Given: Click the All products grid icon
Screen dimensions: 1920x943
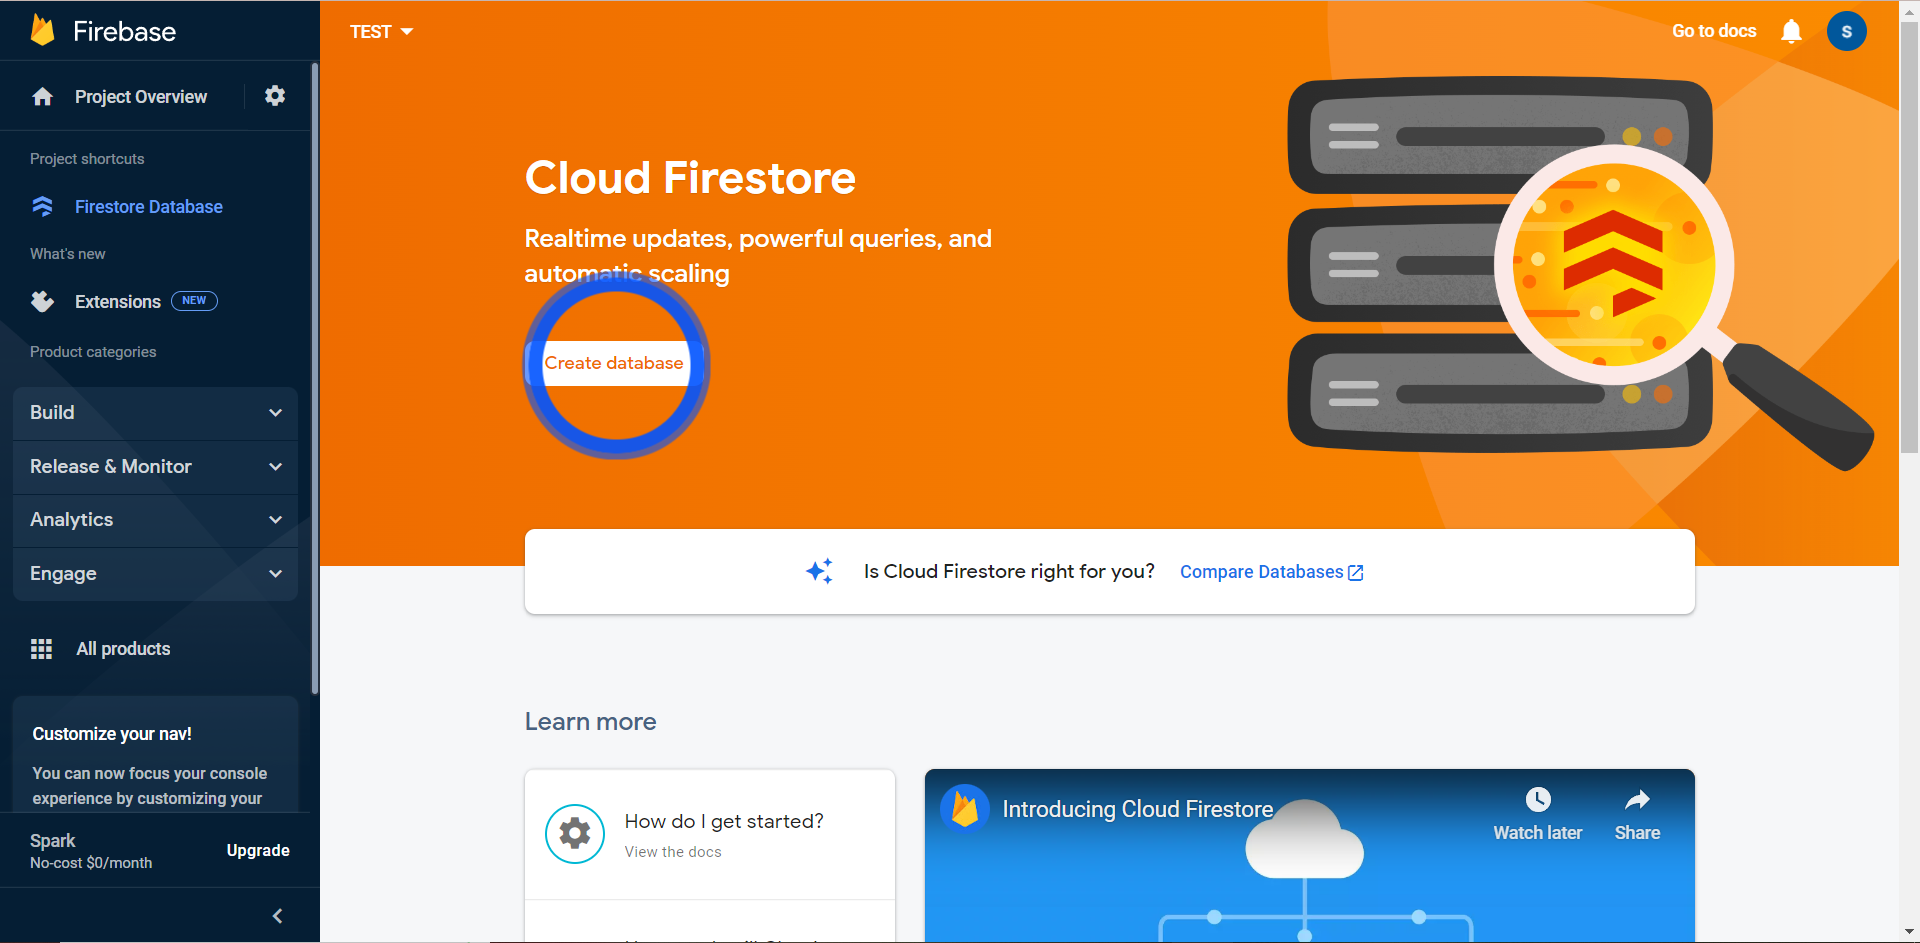Looking at the screenshot, I should (x=41, y=649).
